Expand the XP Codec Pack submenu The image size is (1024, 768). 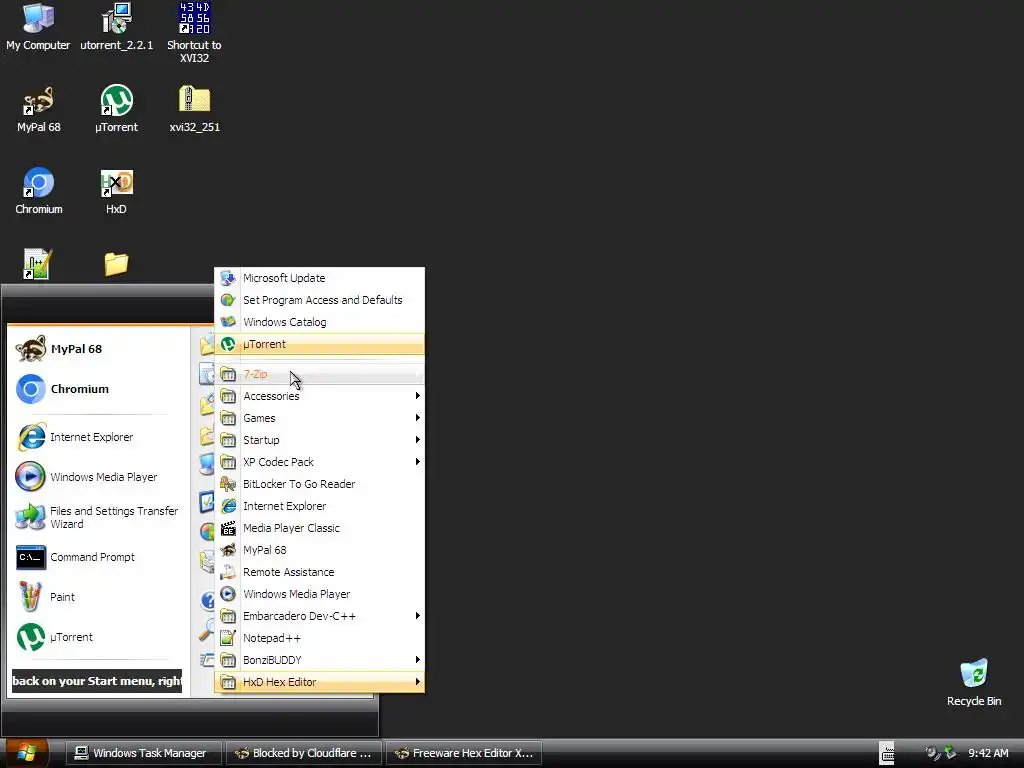click(x=319, y=462)
